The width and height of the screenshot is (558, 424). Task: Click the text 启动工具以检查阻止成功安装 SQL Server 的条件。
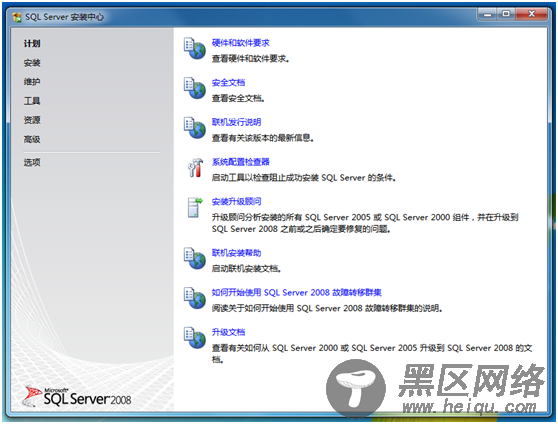pos(304,177)
